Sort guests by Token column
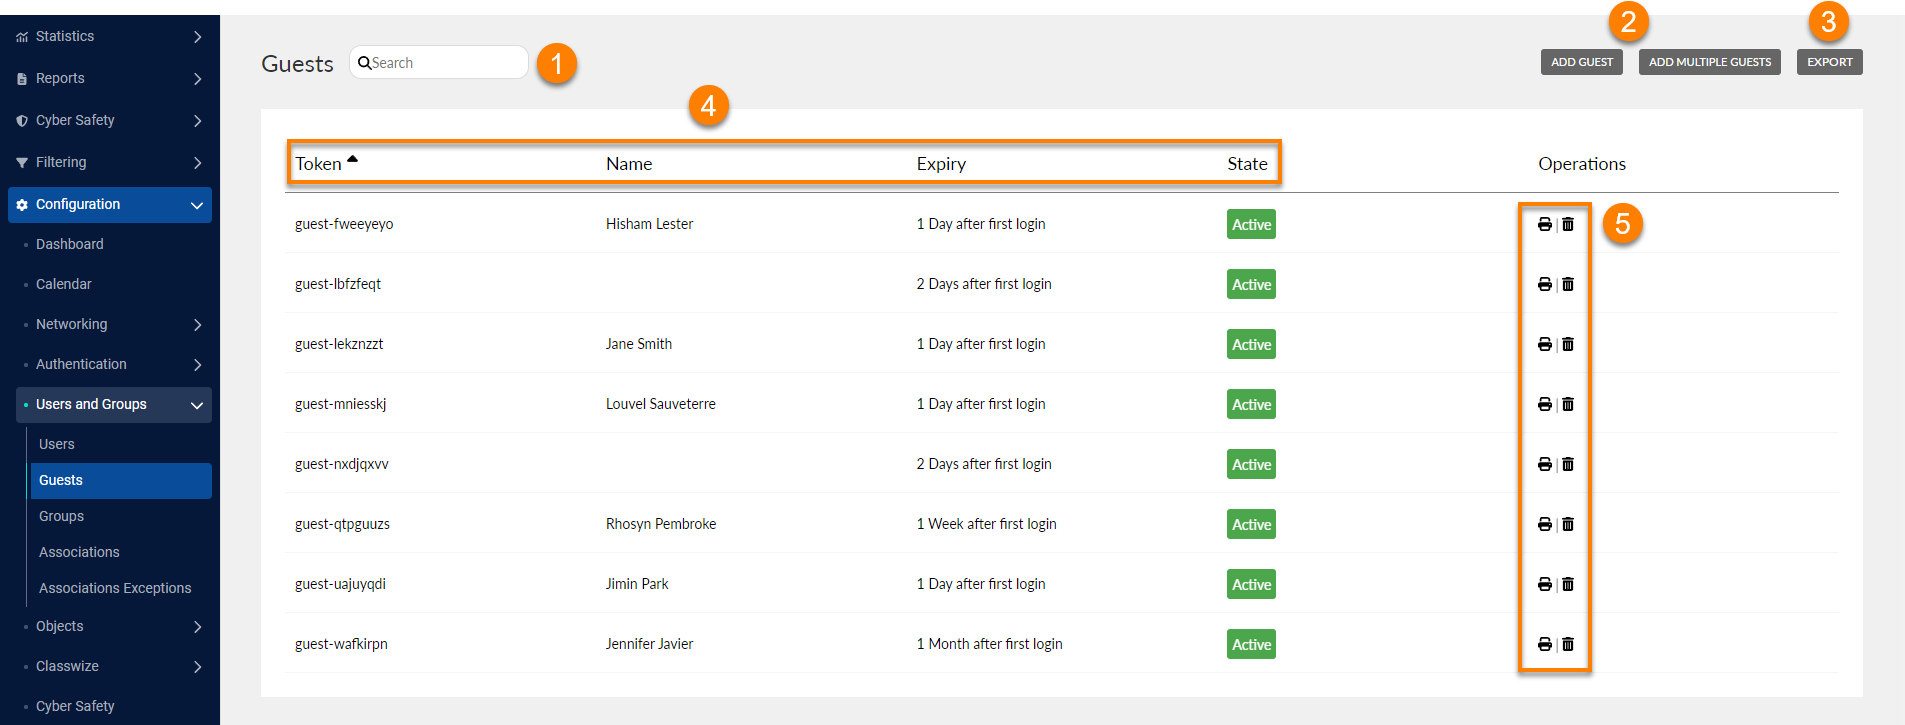Image resolution: width=1905 pixels, height=725 pixels. tap(319, 164)
